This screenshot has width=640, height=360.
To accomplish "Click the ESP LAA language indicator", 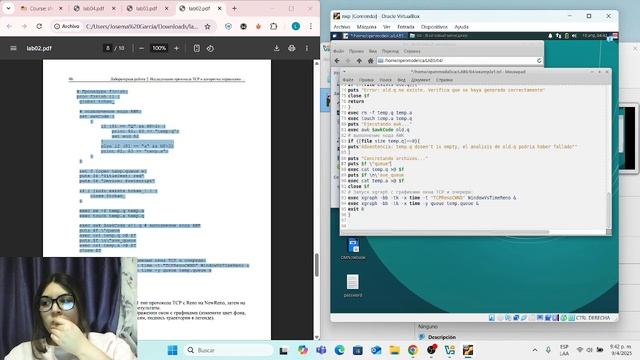I will point(564,350).
